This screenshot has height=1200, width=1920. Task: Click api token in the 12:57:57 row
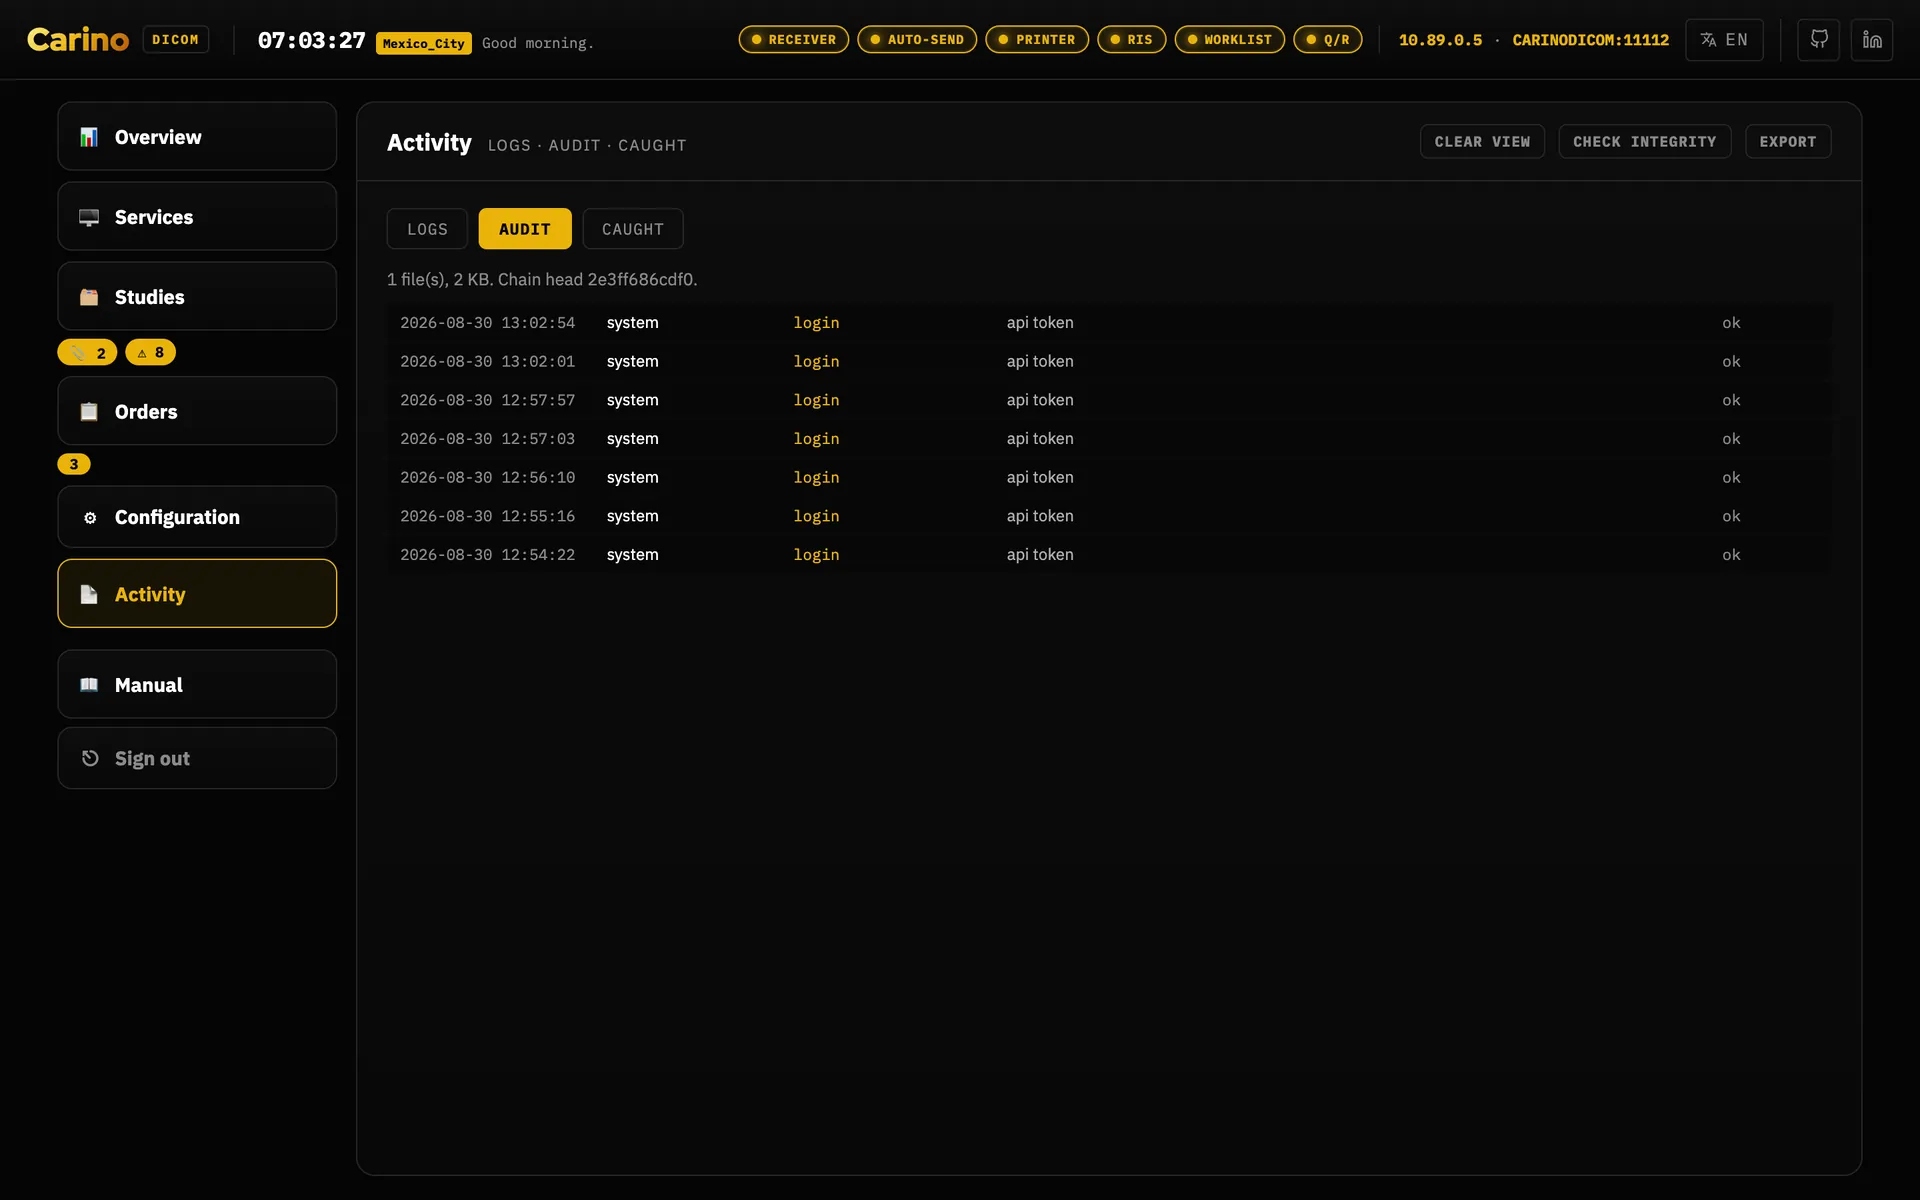[x=1040, y=400]
